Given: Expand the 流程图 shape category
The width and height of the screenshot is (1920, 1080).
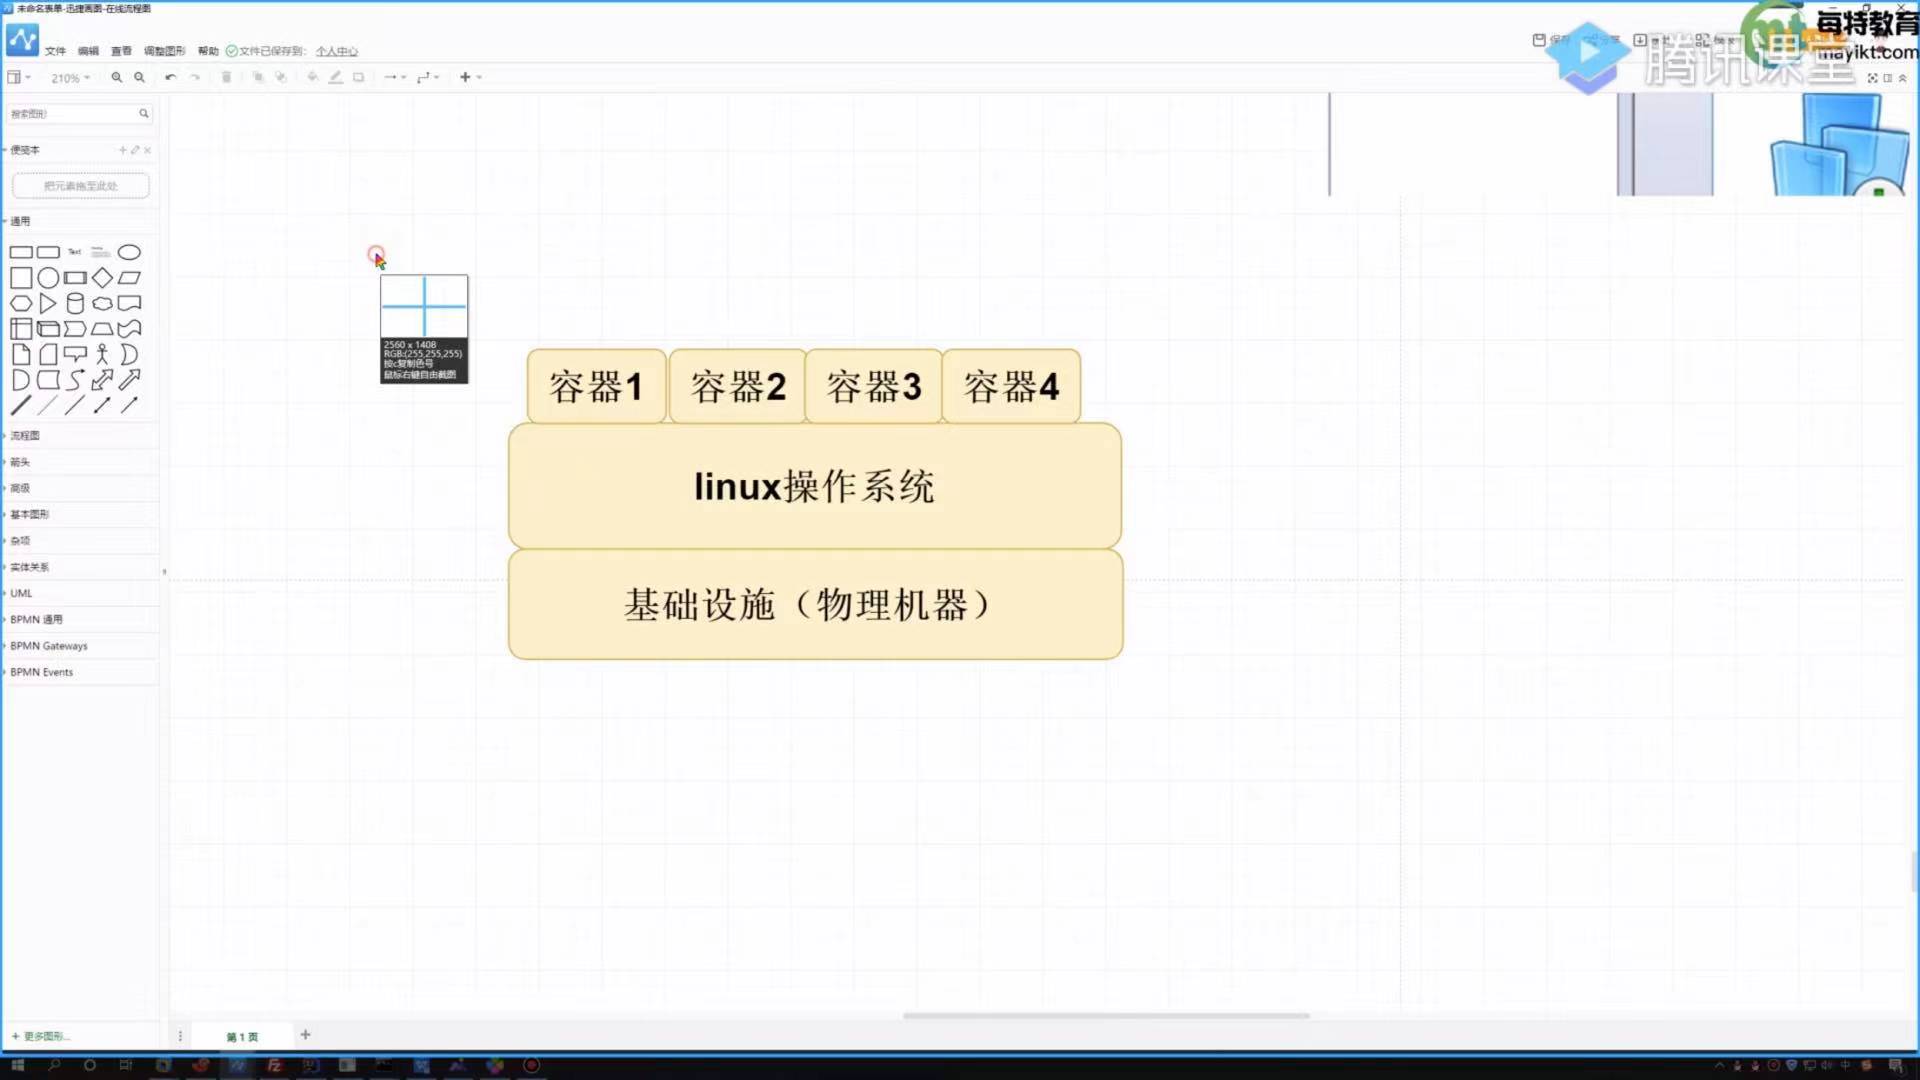Looking at the screenshot, I should pyautogui.click(x=25, y=436).
